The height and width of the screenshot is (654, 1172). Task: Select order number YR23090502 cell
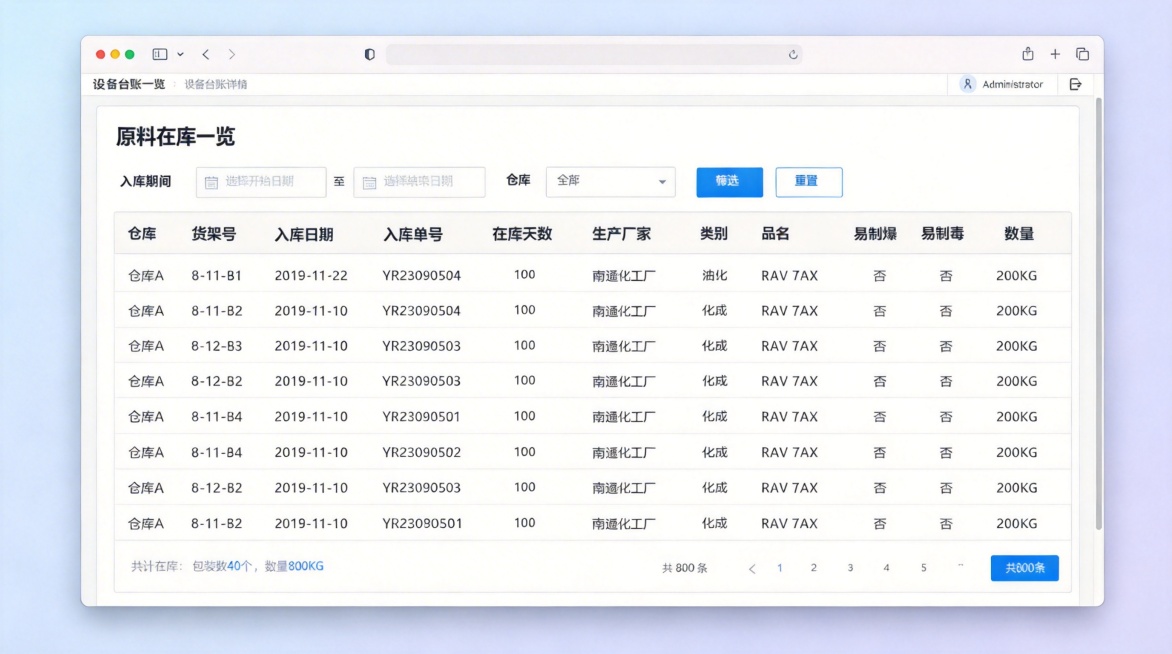coord(422,452)
